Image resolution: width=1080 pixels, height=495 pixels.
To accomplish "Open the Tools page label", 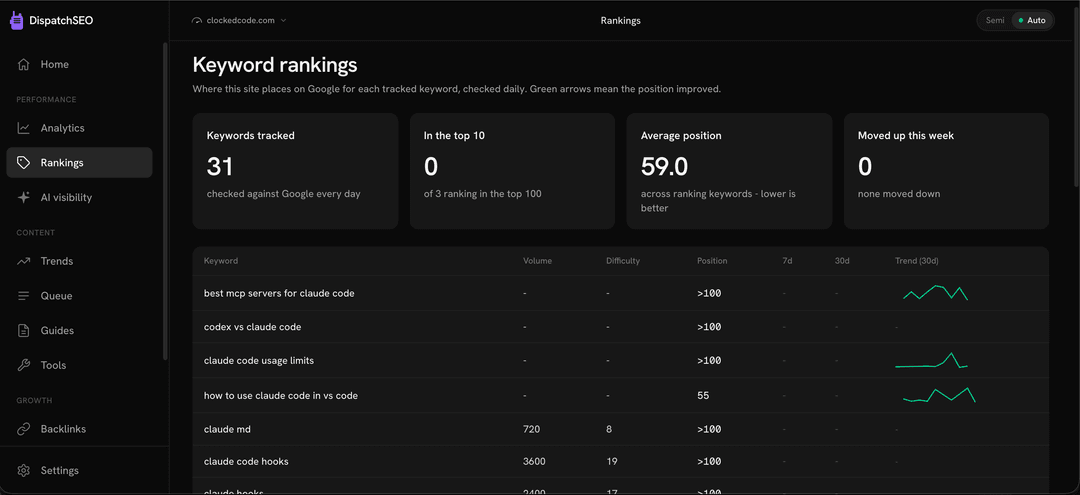I will (54, 366).
